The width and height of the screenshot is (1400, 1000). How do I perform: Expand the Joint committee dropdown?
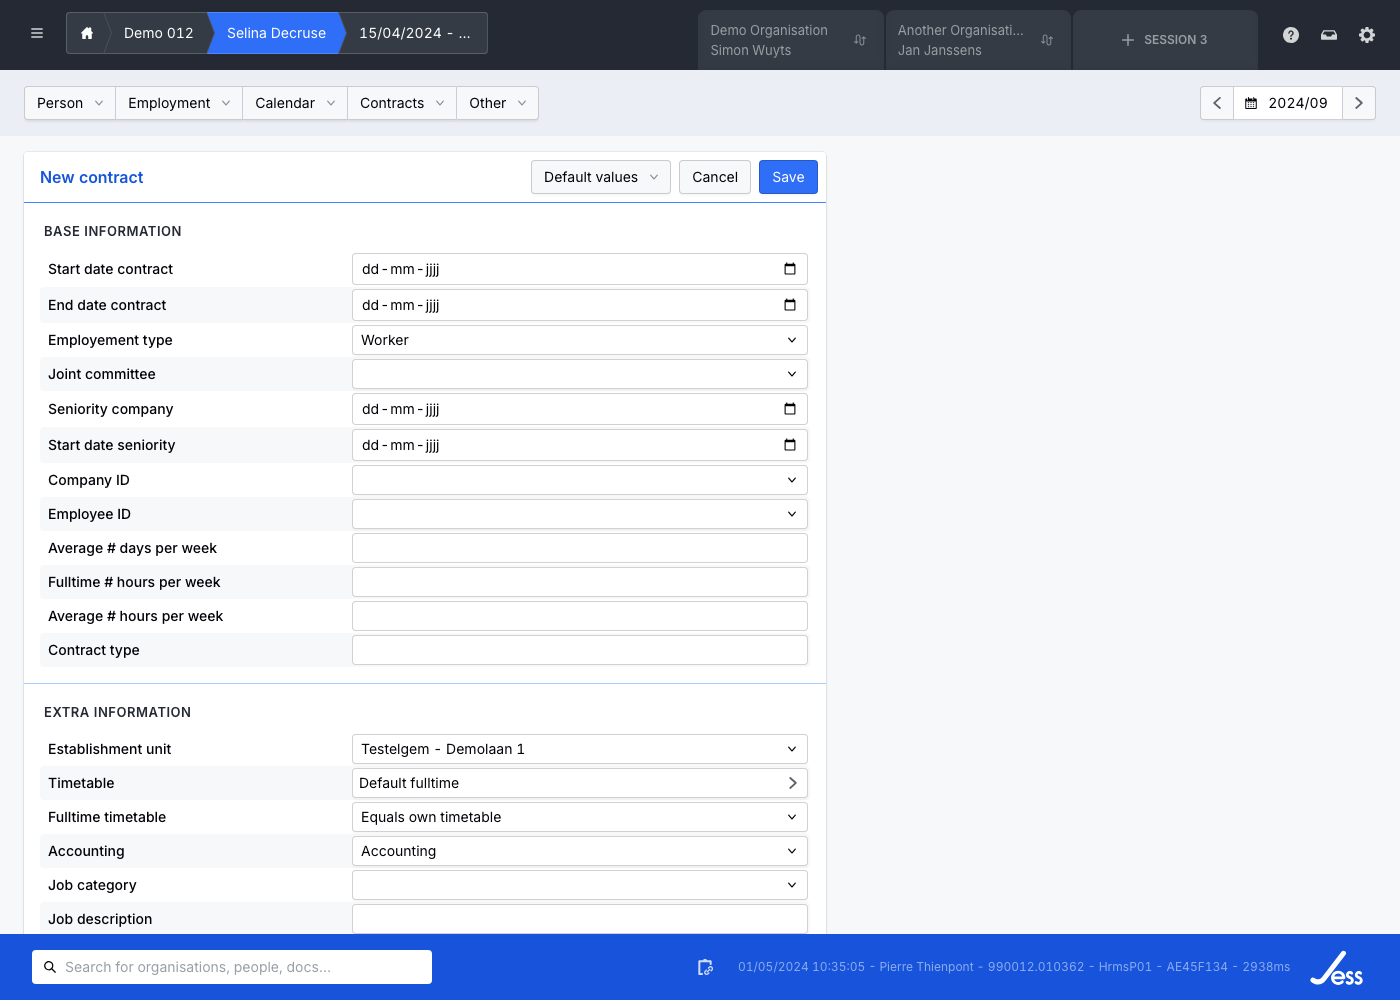(x=580, y=374)
